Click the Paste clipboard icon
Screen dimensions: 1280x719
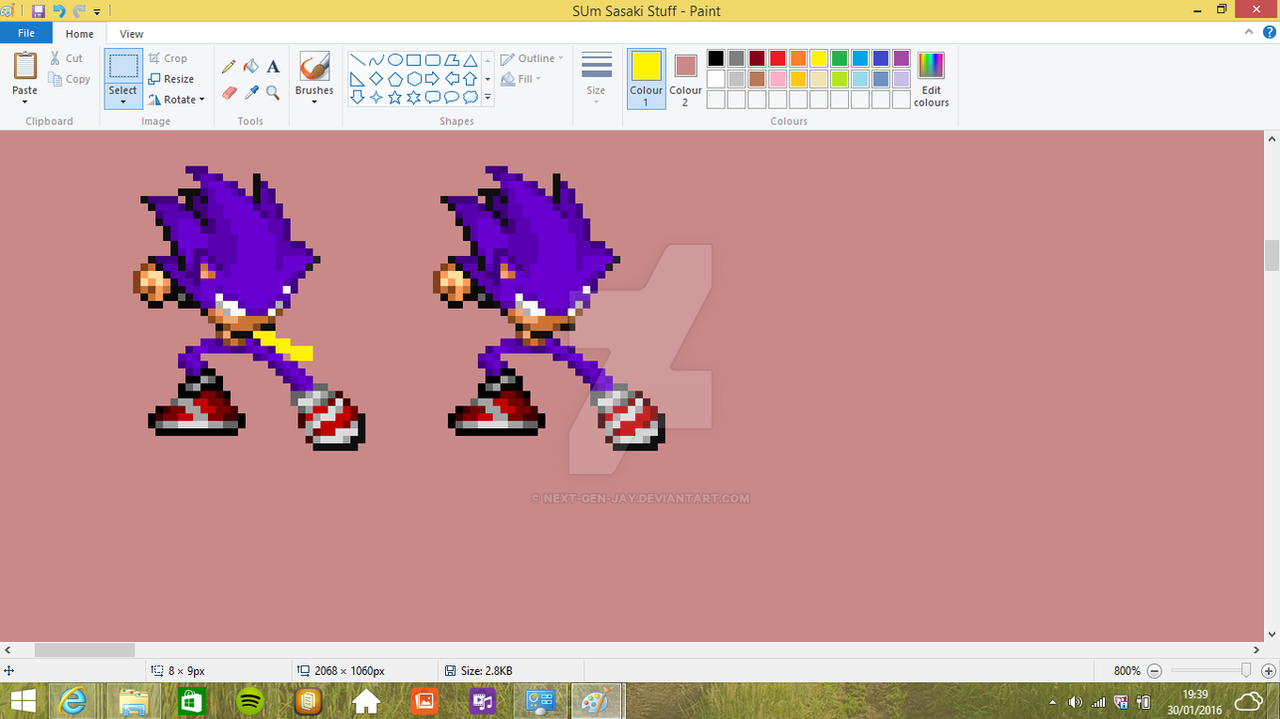click(x=25, y=66)
